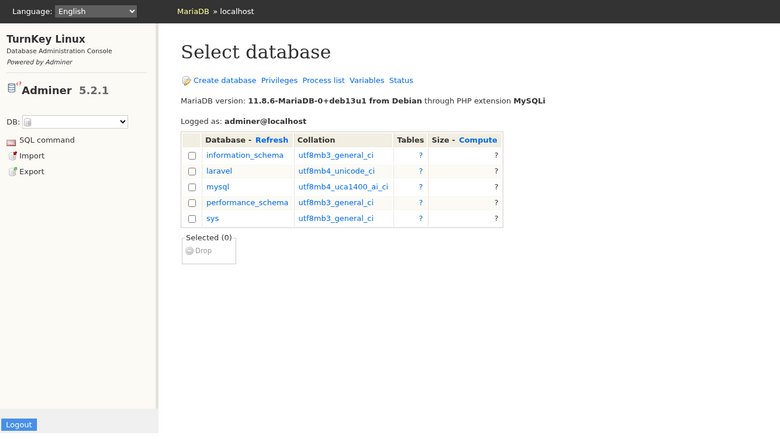Click the Import icon in sidebar
Image resolution: width=780 pixels, height=439 pixels.
pyautogui.click(x=12, y=156)
